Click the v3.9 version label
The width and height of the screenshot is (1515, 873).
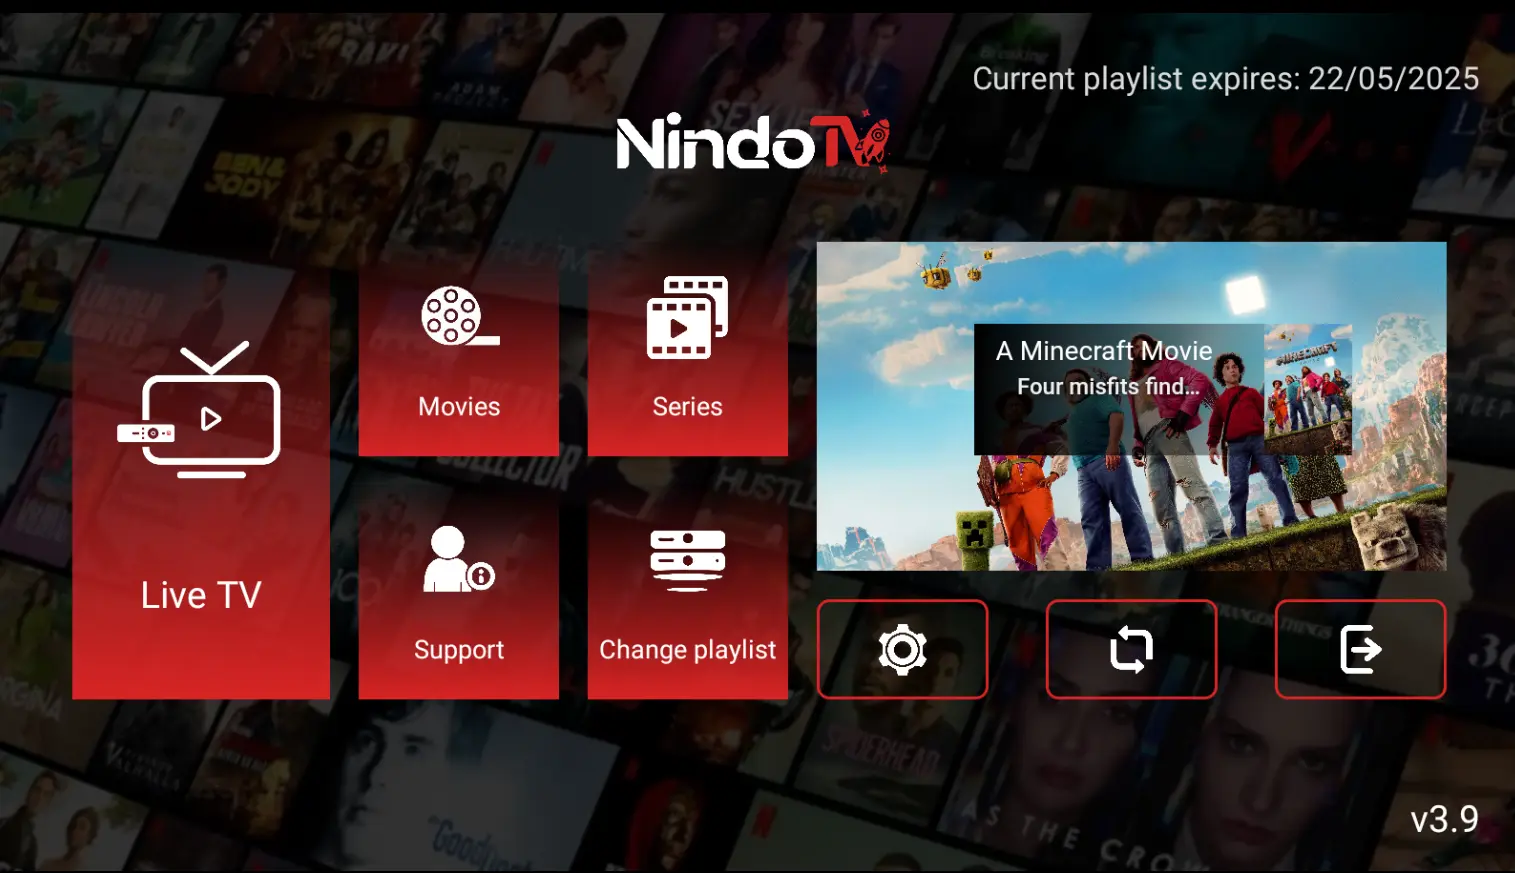[1444, 820]
